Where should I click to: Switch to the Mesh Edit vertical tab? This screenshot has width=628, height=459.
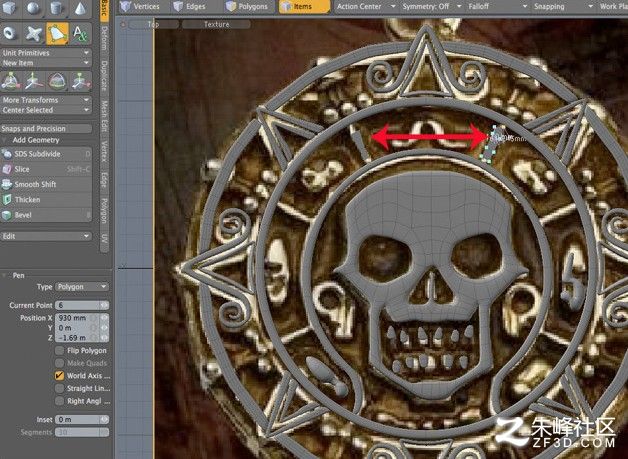[x=104, y=115]
